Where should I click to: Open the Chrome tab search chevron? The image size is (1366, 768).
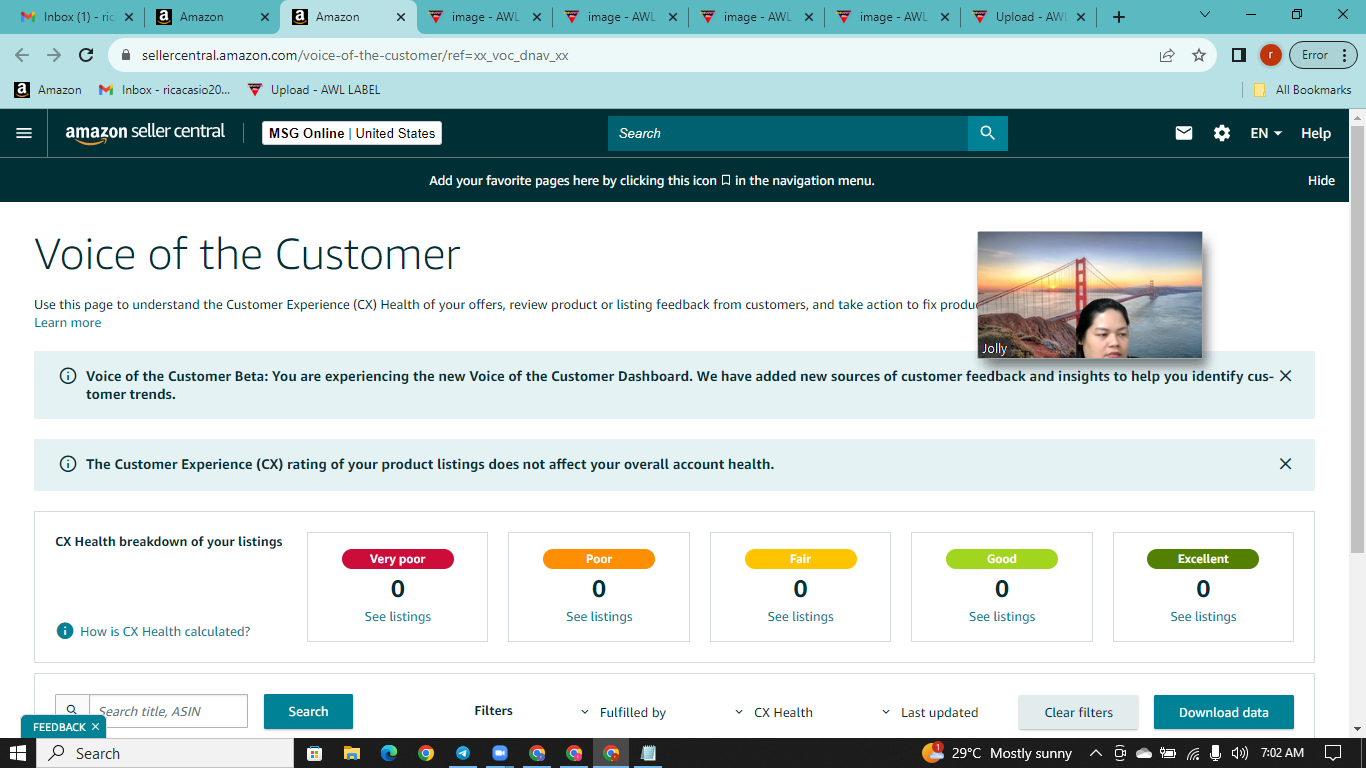[x=1204, y=15]
